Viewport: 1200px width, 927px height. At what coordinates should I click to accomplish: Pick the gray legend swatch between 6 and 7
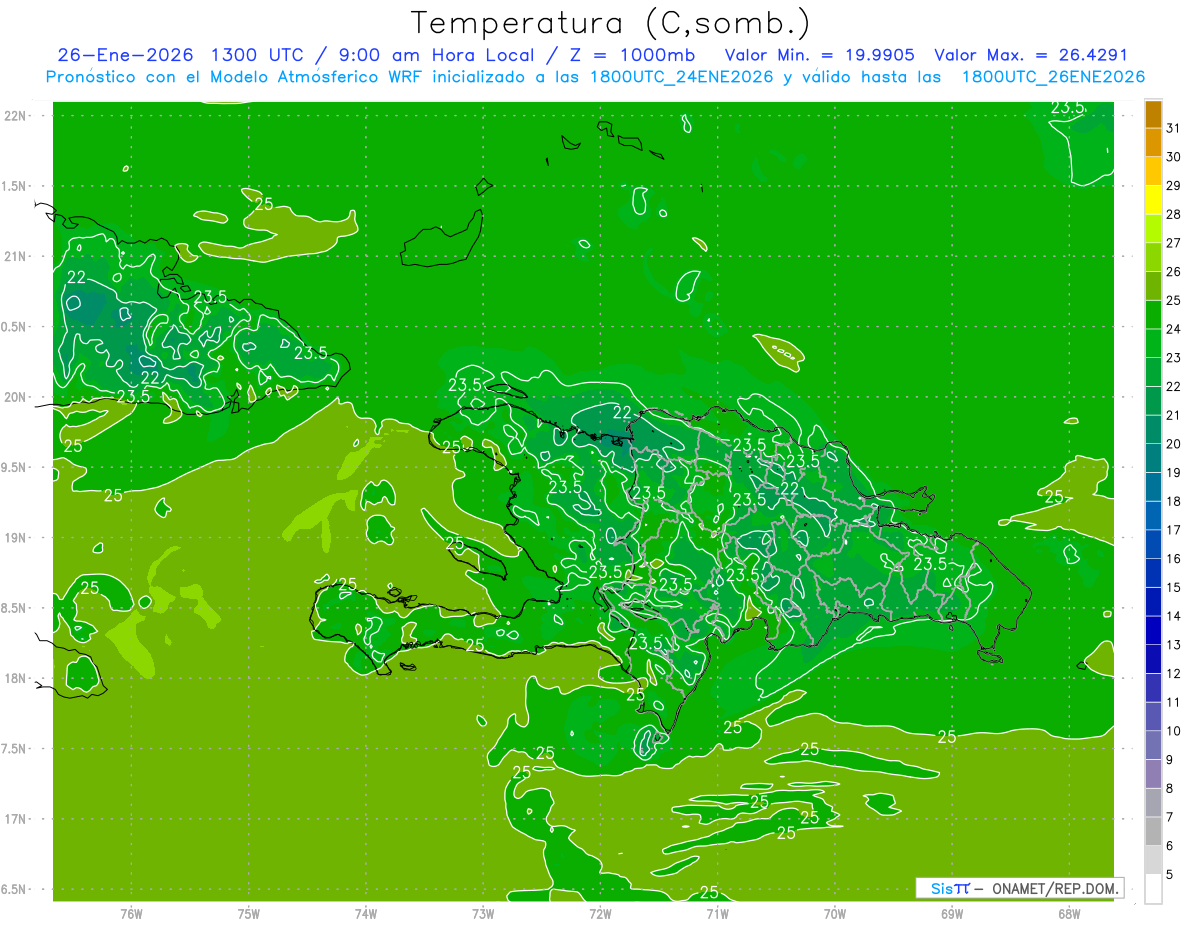pyautogui.click(x=1153, y=831)
